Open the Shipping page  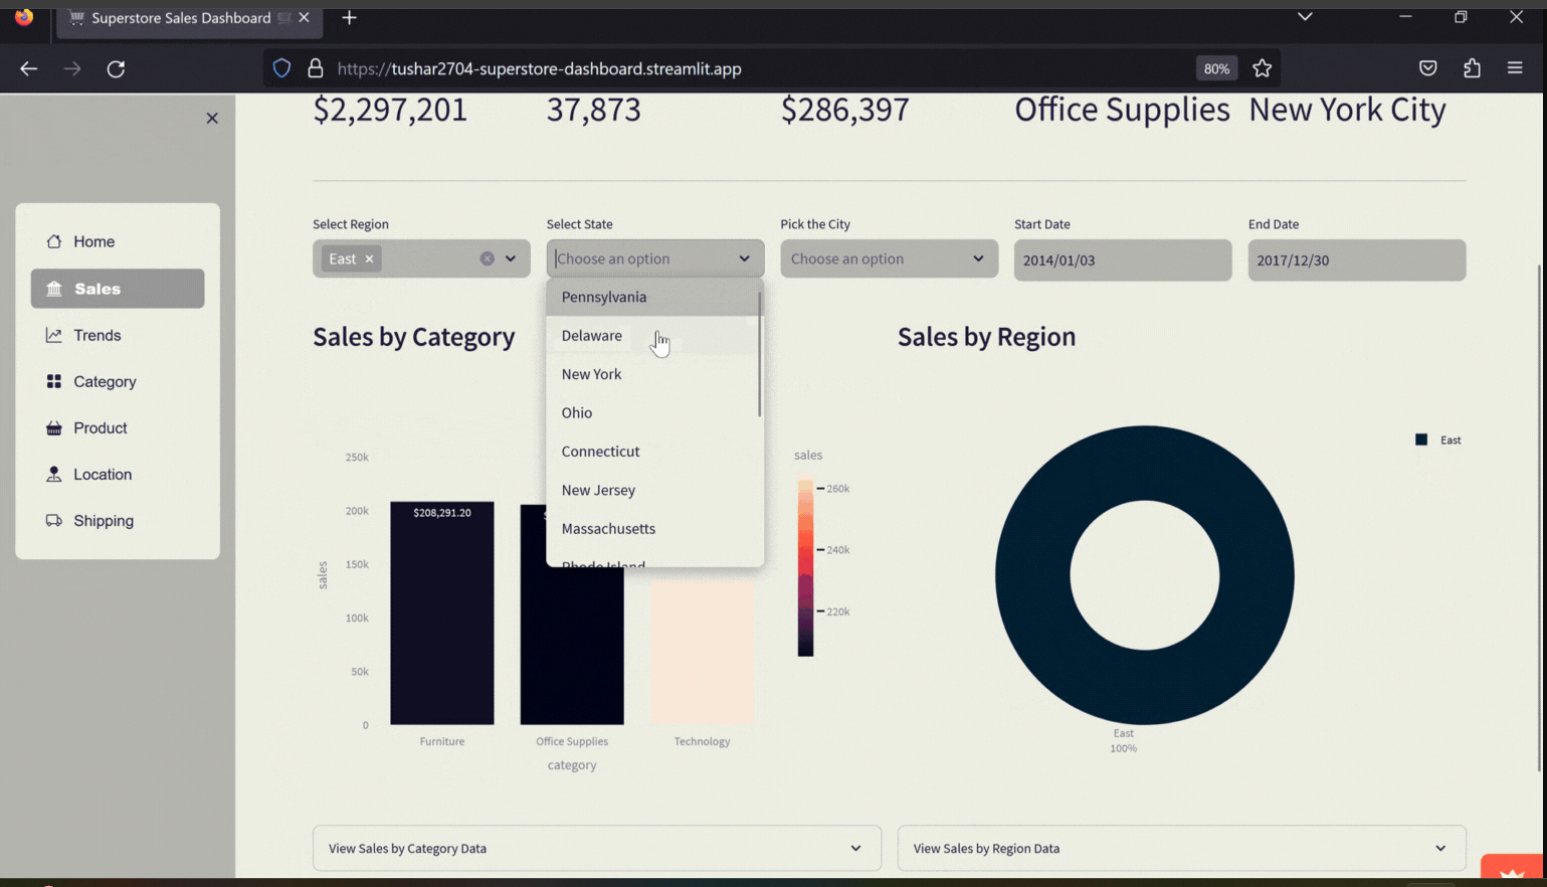pos(117,521)
